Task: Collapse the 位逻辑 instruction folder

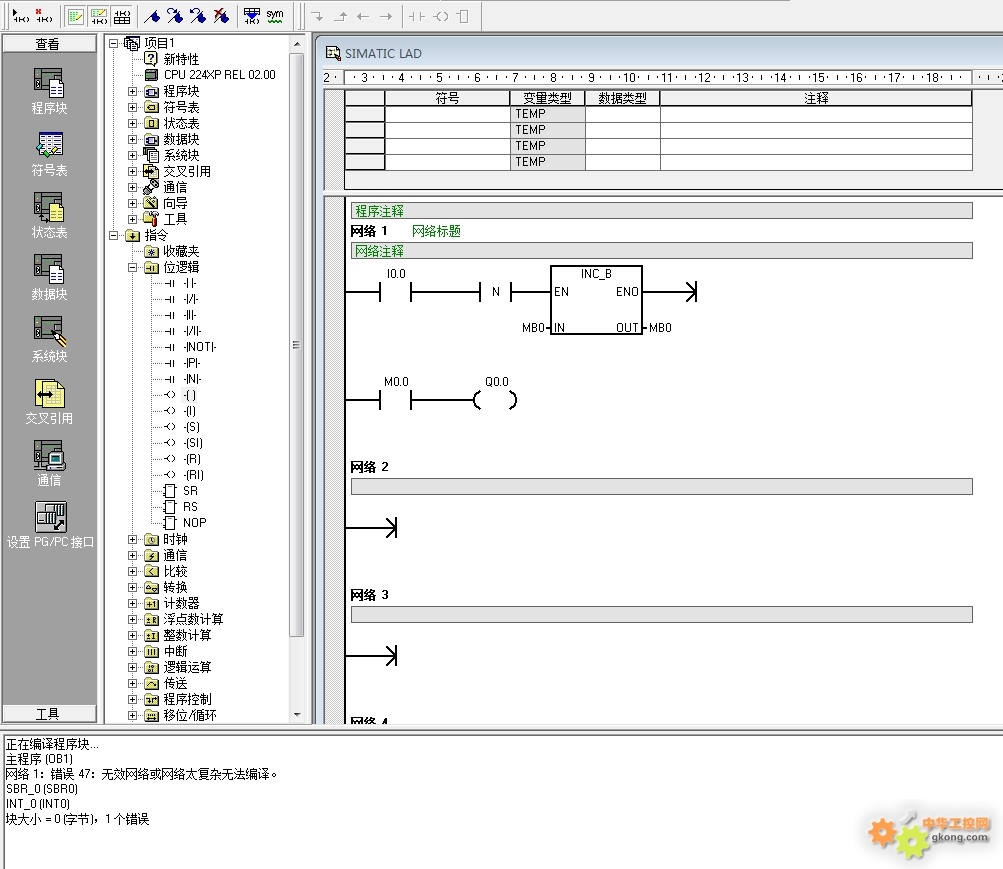Action: [x=132, y=267]
